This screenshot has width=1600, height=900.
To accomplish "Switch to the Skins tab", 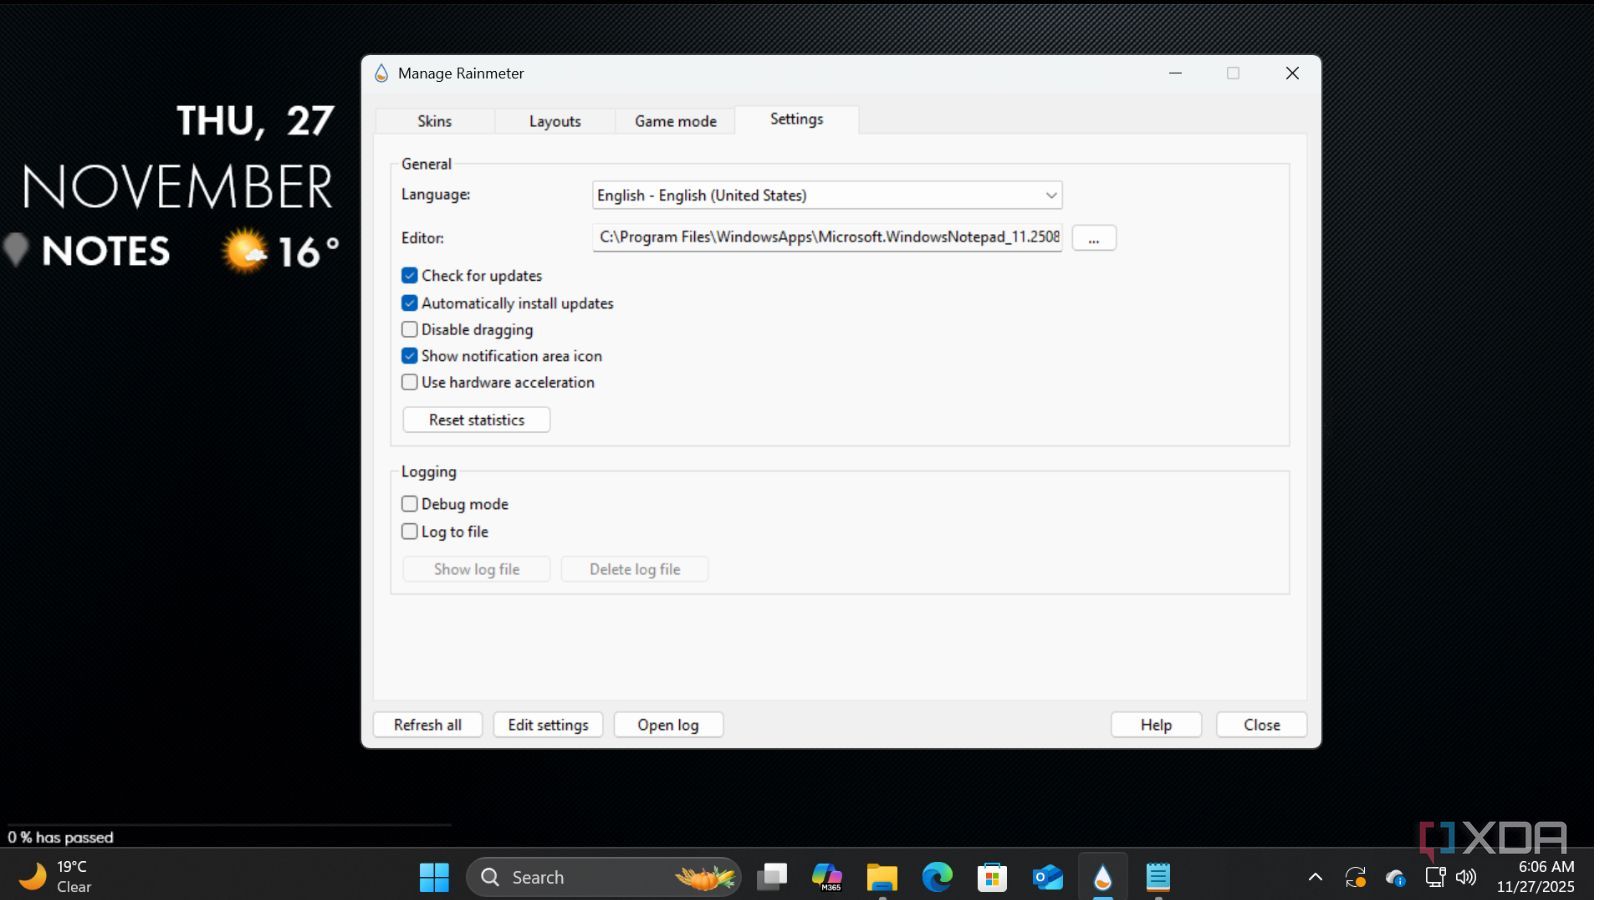I will click(x=434, y=121).
